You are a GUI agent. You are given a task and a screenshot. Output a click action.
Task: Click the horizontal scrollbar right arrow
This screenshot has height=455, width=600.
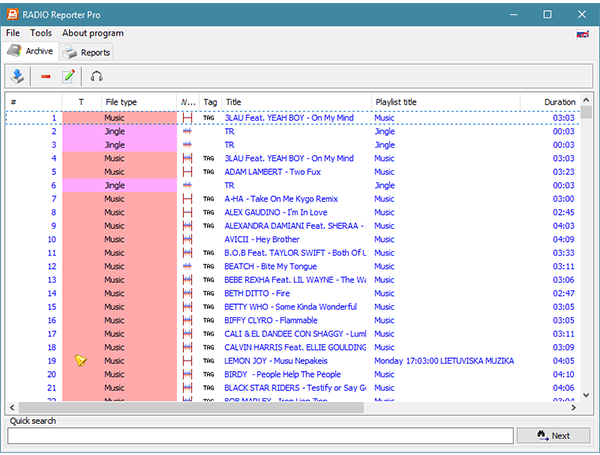[x=574, y=408]
